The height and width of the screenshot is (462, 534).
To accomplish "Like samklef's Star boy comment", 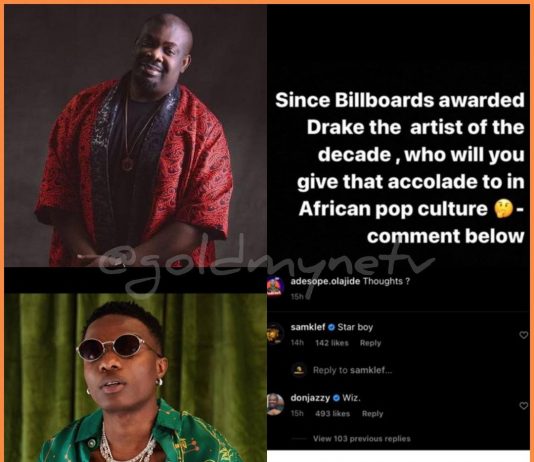I will click(523, 335).
